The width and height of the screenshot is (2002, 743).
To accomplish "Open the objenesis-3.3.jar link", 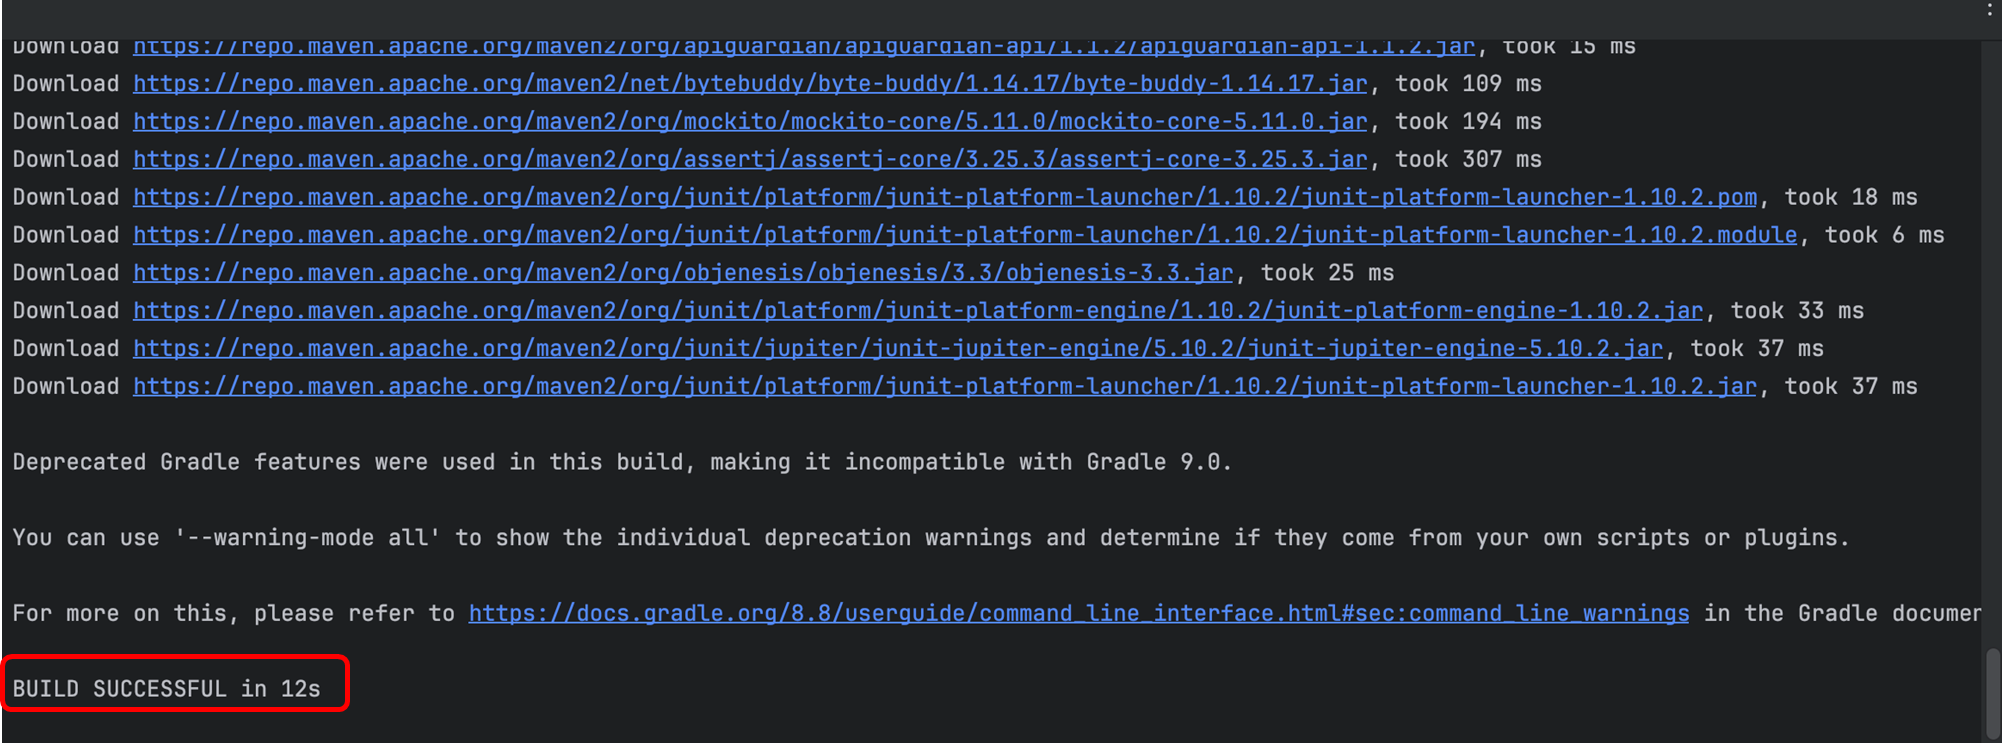I will pyautogui.click(x=683, y=273).
